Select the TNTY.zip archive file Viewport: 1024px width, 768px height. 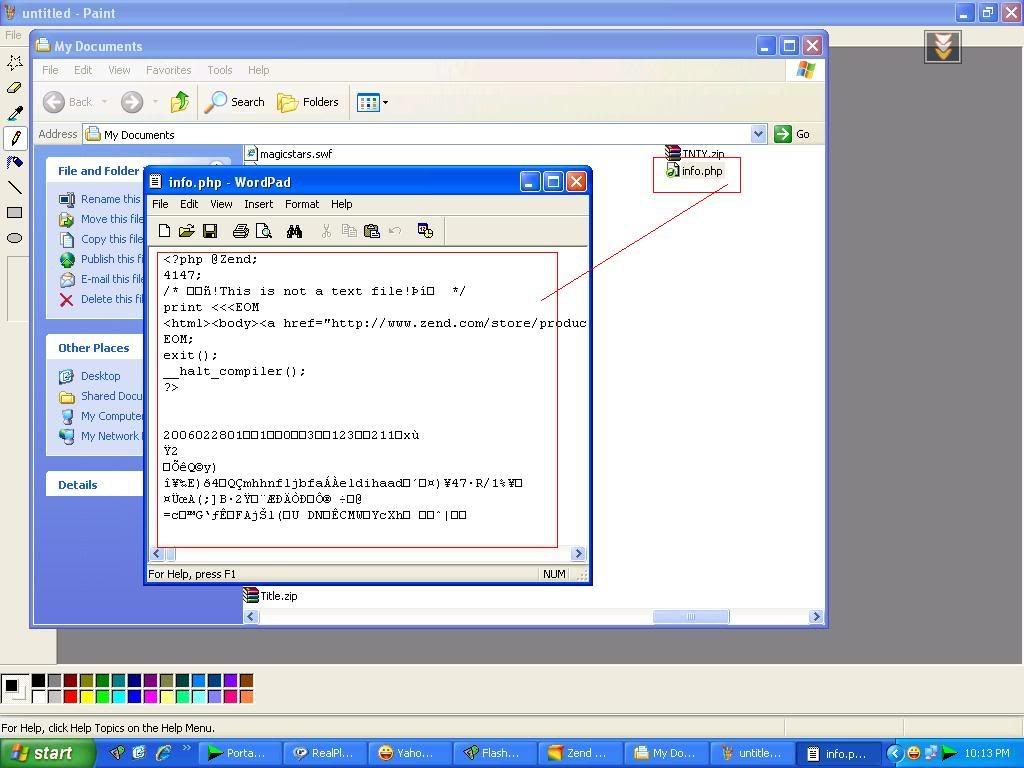(694, 153)
